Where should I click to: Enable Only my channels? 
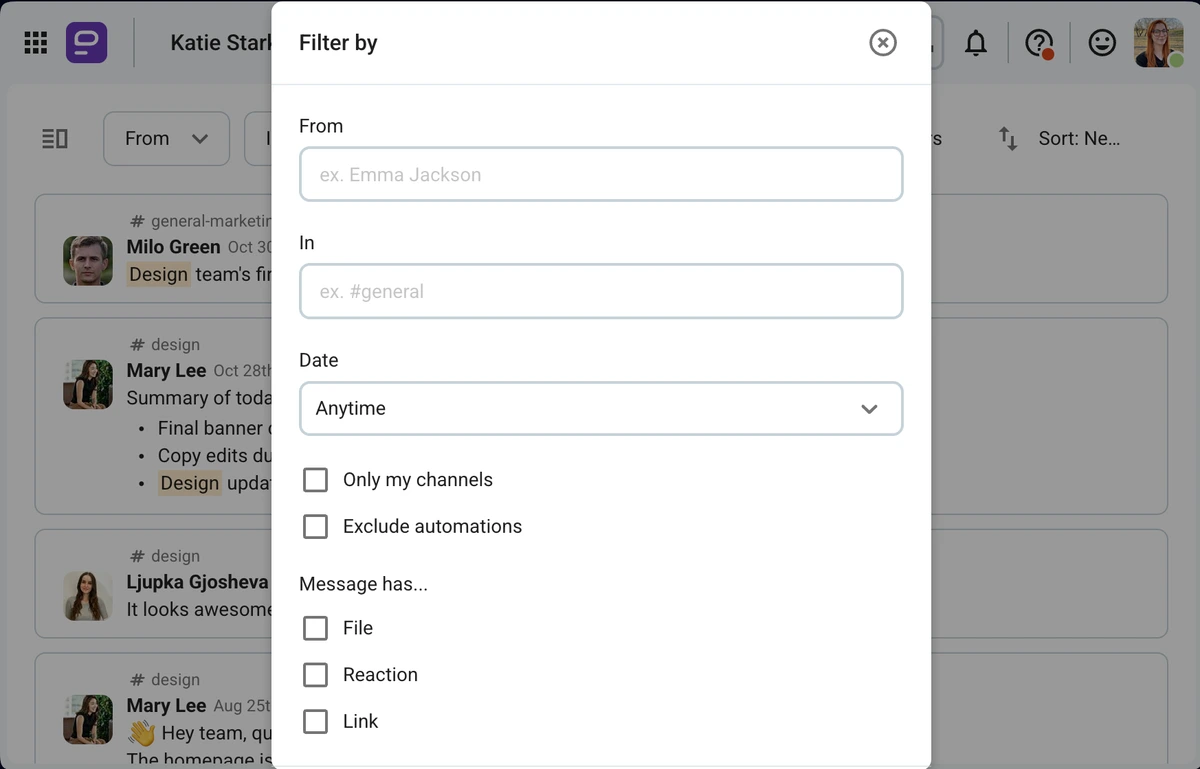pyautogui.click(x=315, y=479)
